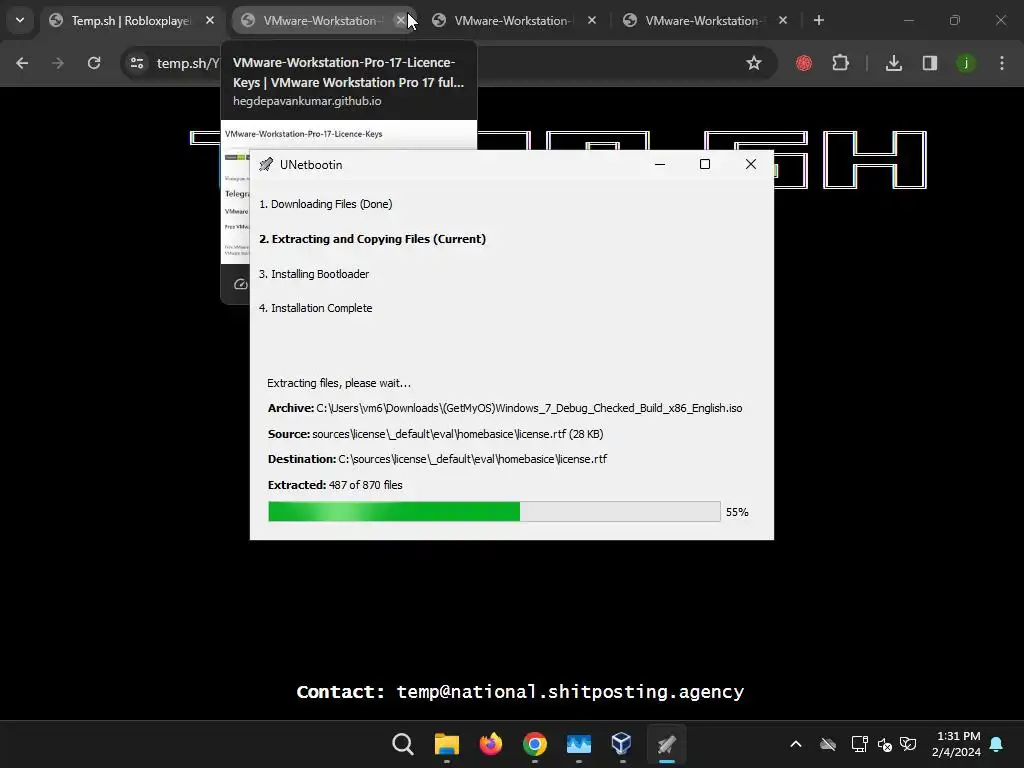Click the Contact email address on page
1024x768 pixels.
(x=570, y=692)
